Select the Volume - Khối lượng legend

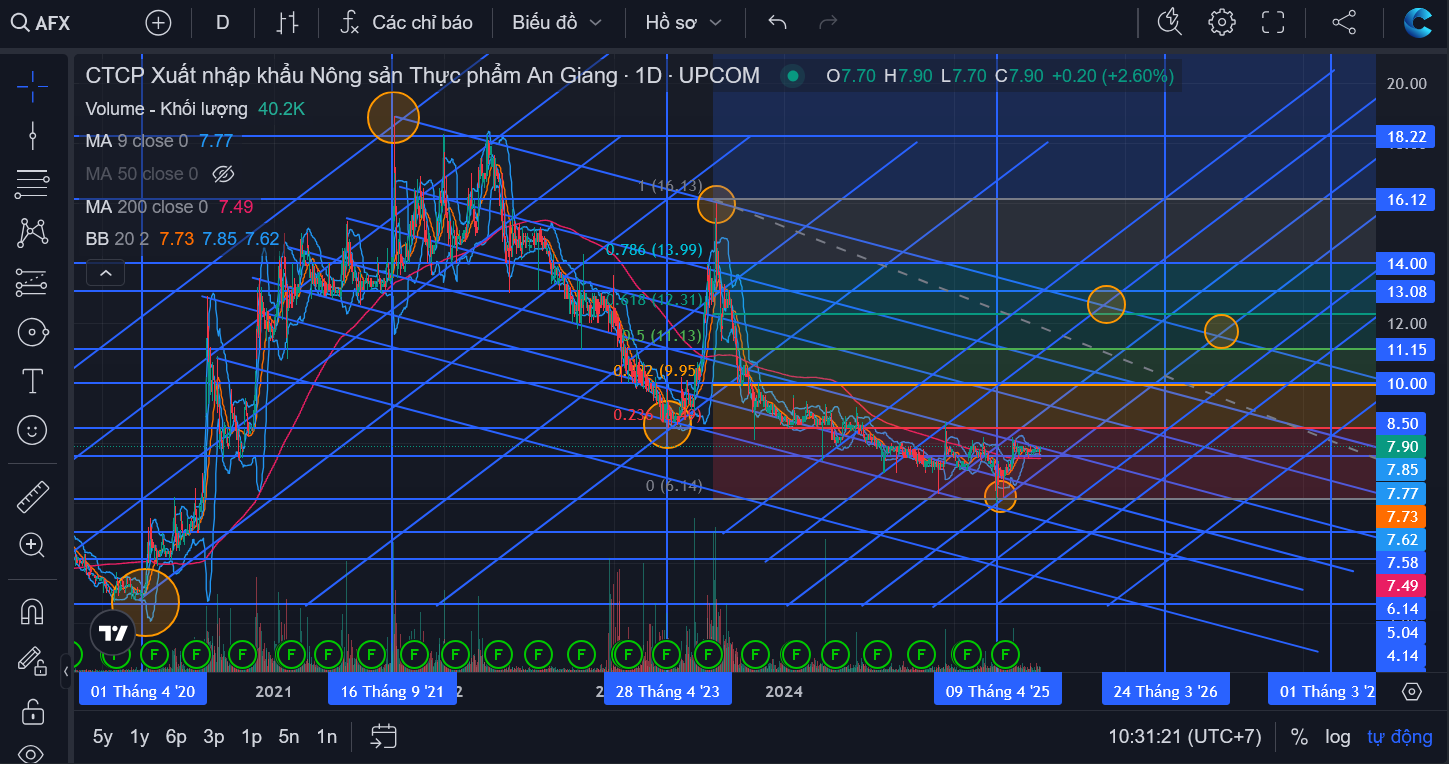point(166,109)
